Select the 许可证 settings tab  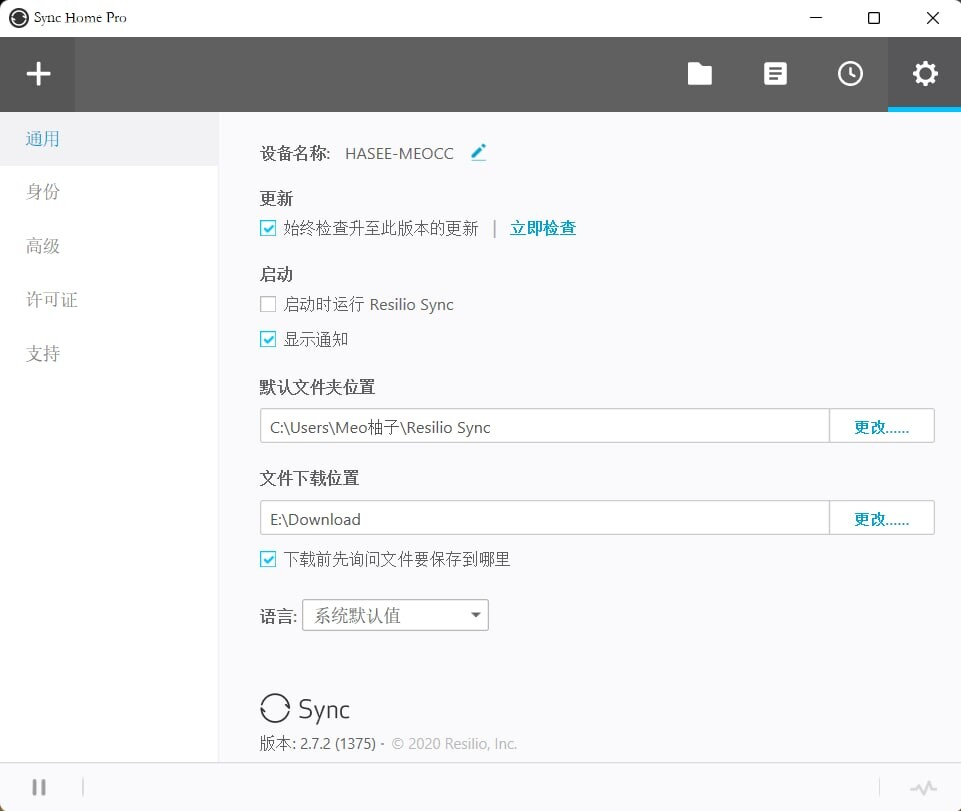[x=109, y=300]
